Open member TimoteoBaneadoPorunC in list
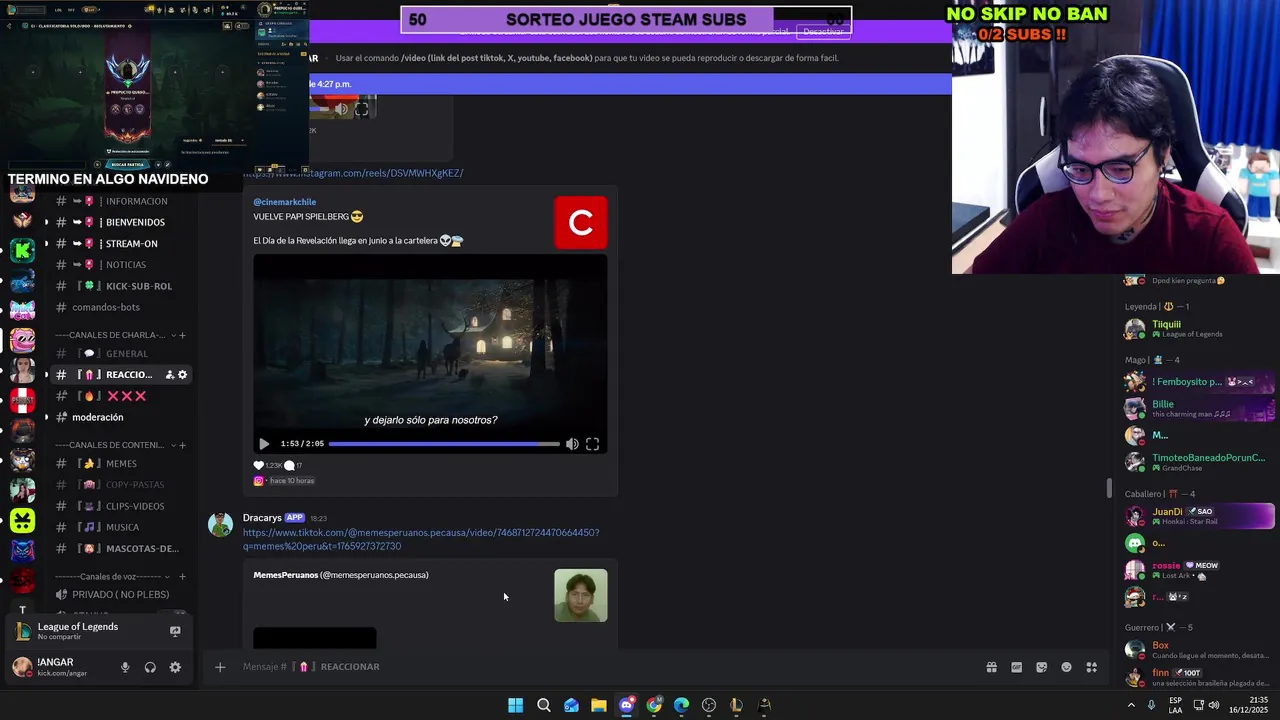Screen dimensions: 1280x720 point(1199,462)
